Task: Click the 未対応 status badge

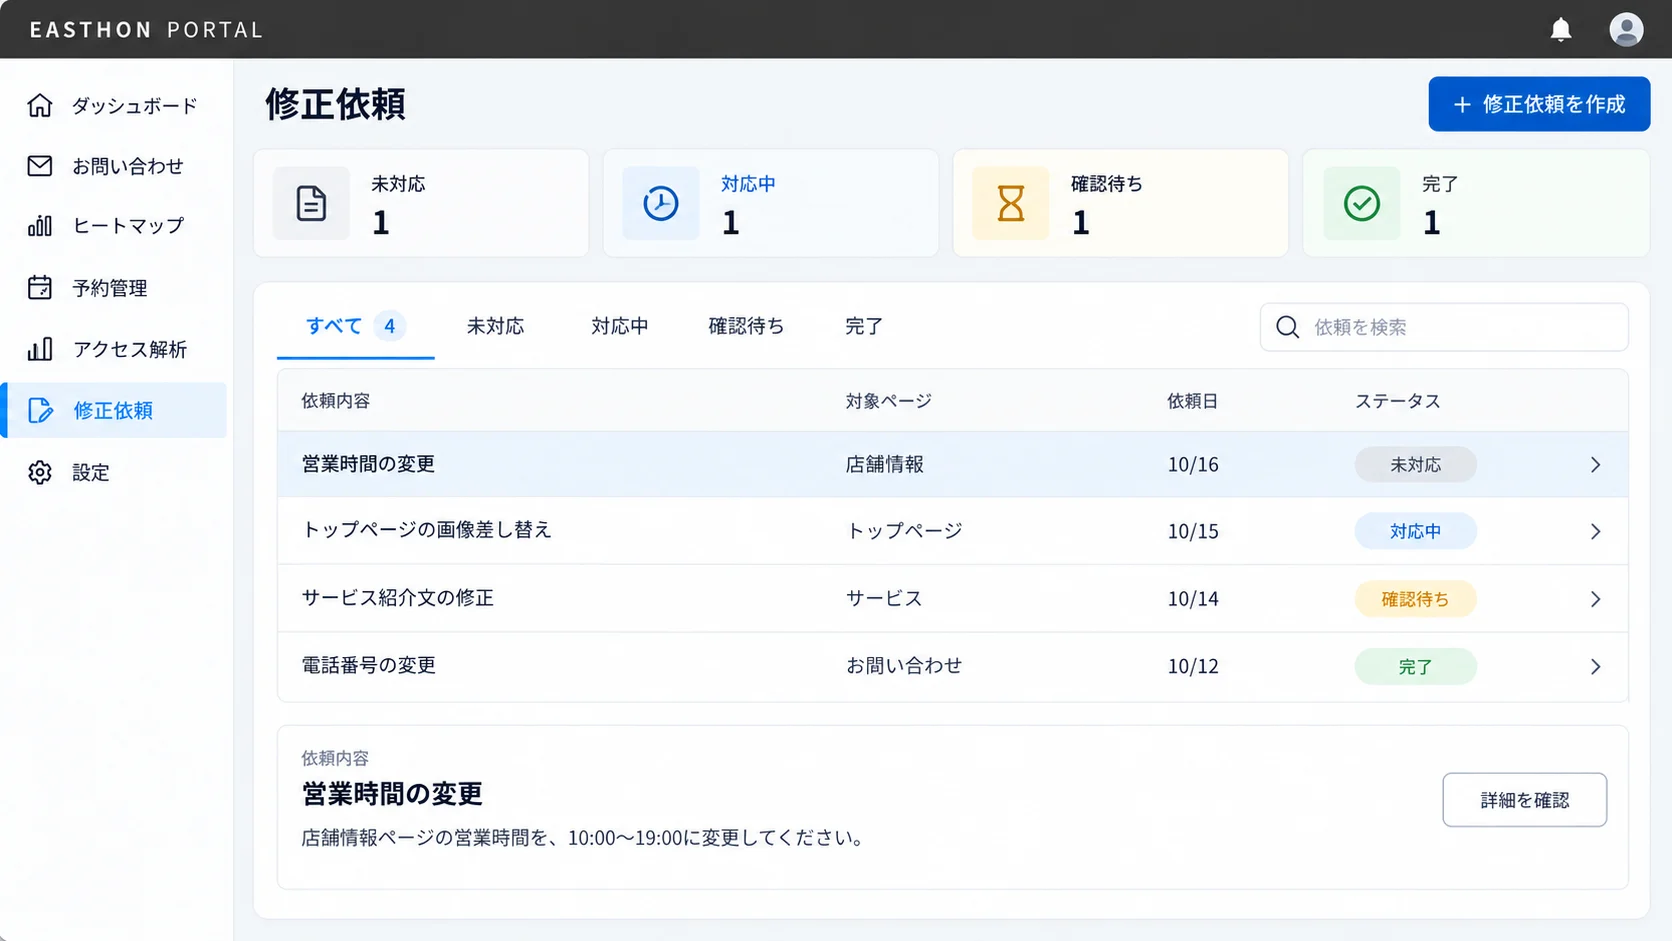Action: click(1415, 465)
